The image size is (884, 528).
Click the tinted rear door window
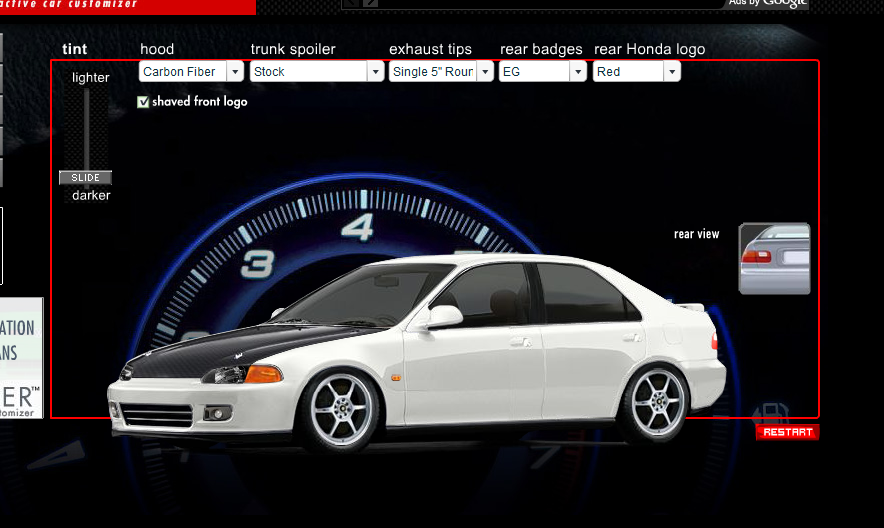click(580, 293)
